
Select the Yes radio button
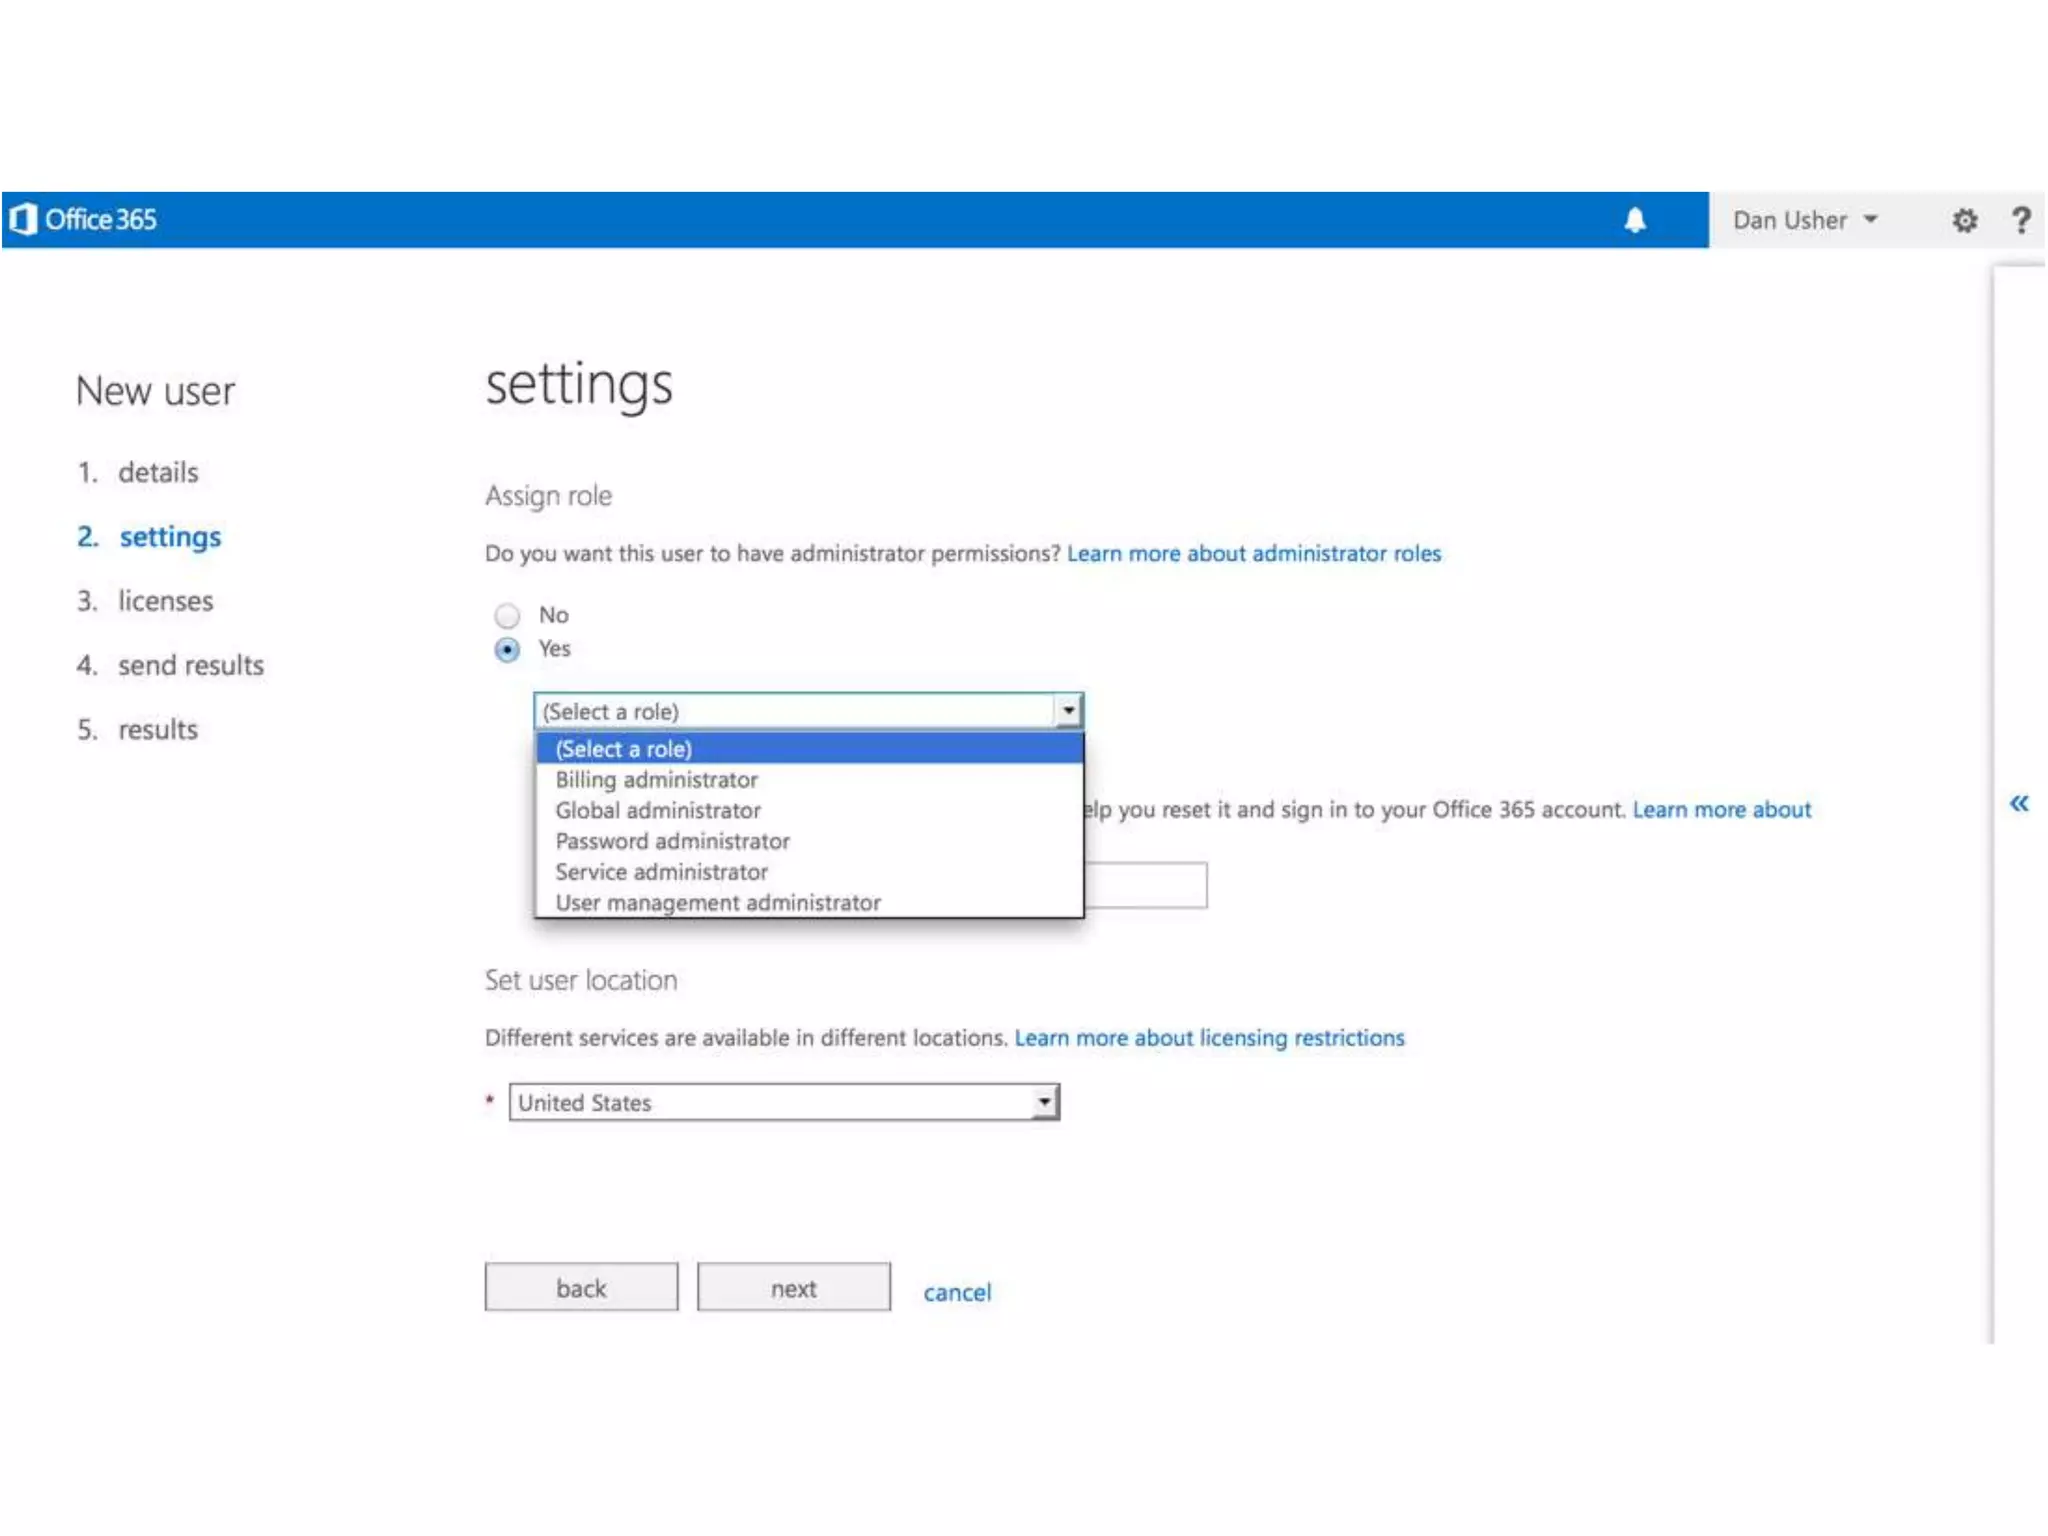coord(507,650)
